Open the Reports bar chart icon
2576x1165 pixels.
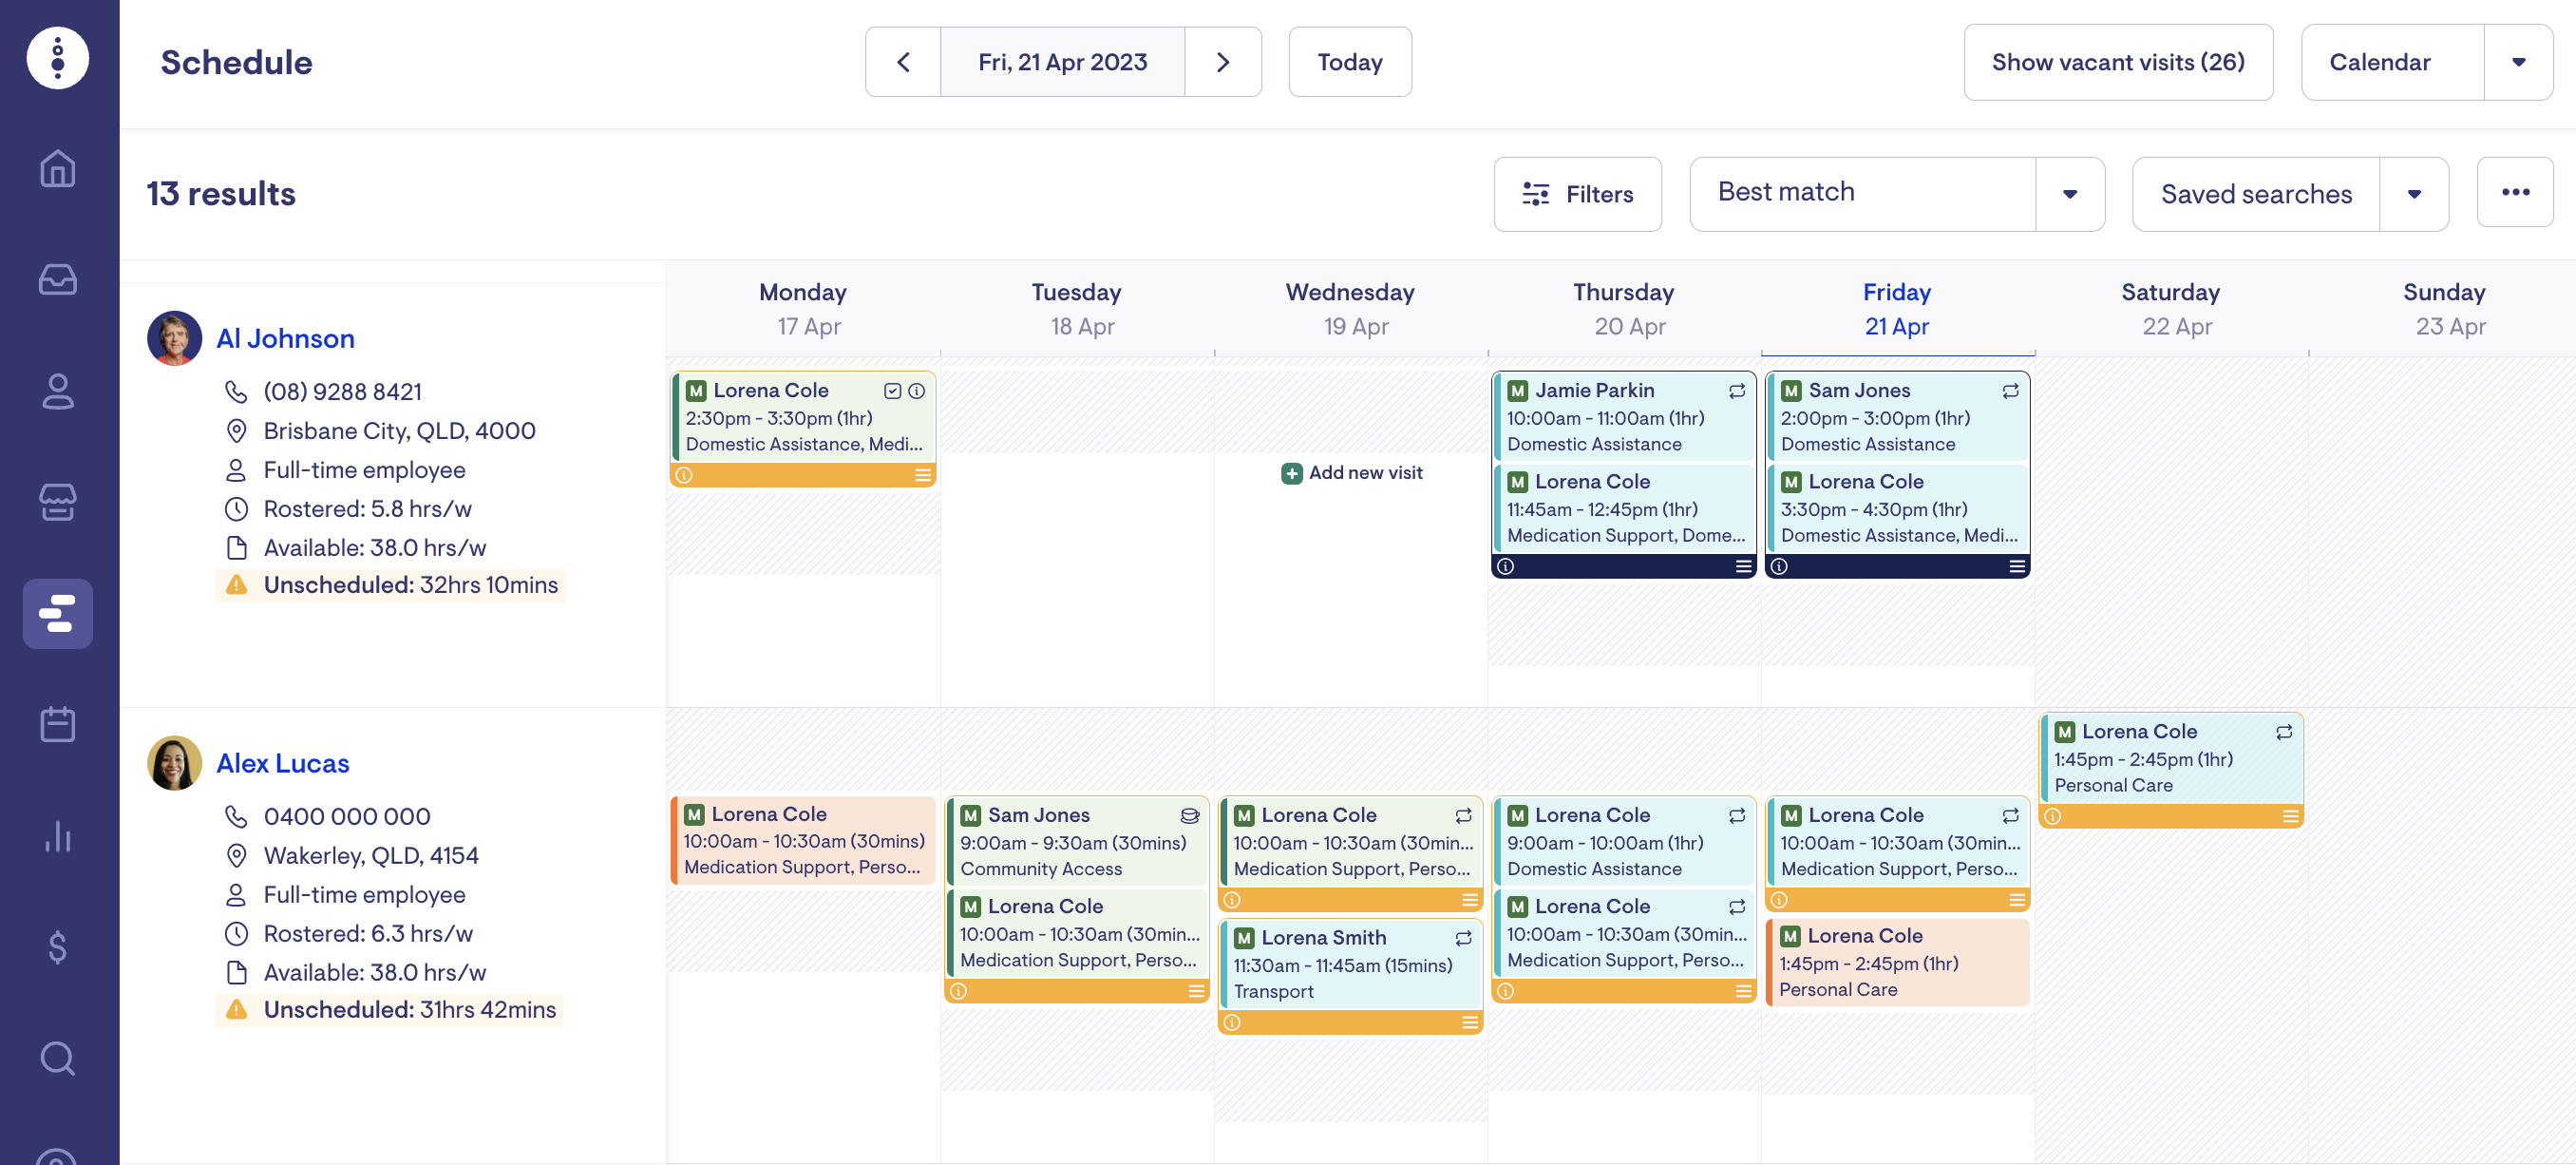point(57,835)
